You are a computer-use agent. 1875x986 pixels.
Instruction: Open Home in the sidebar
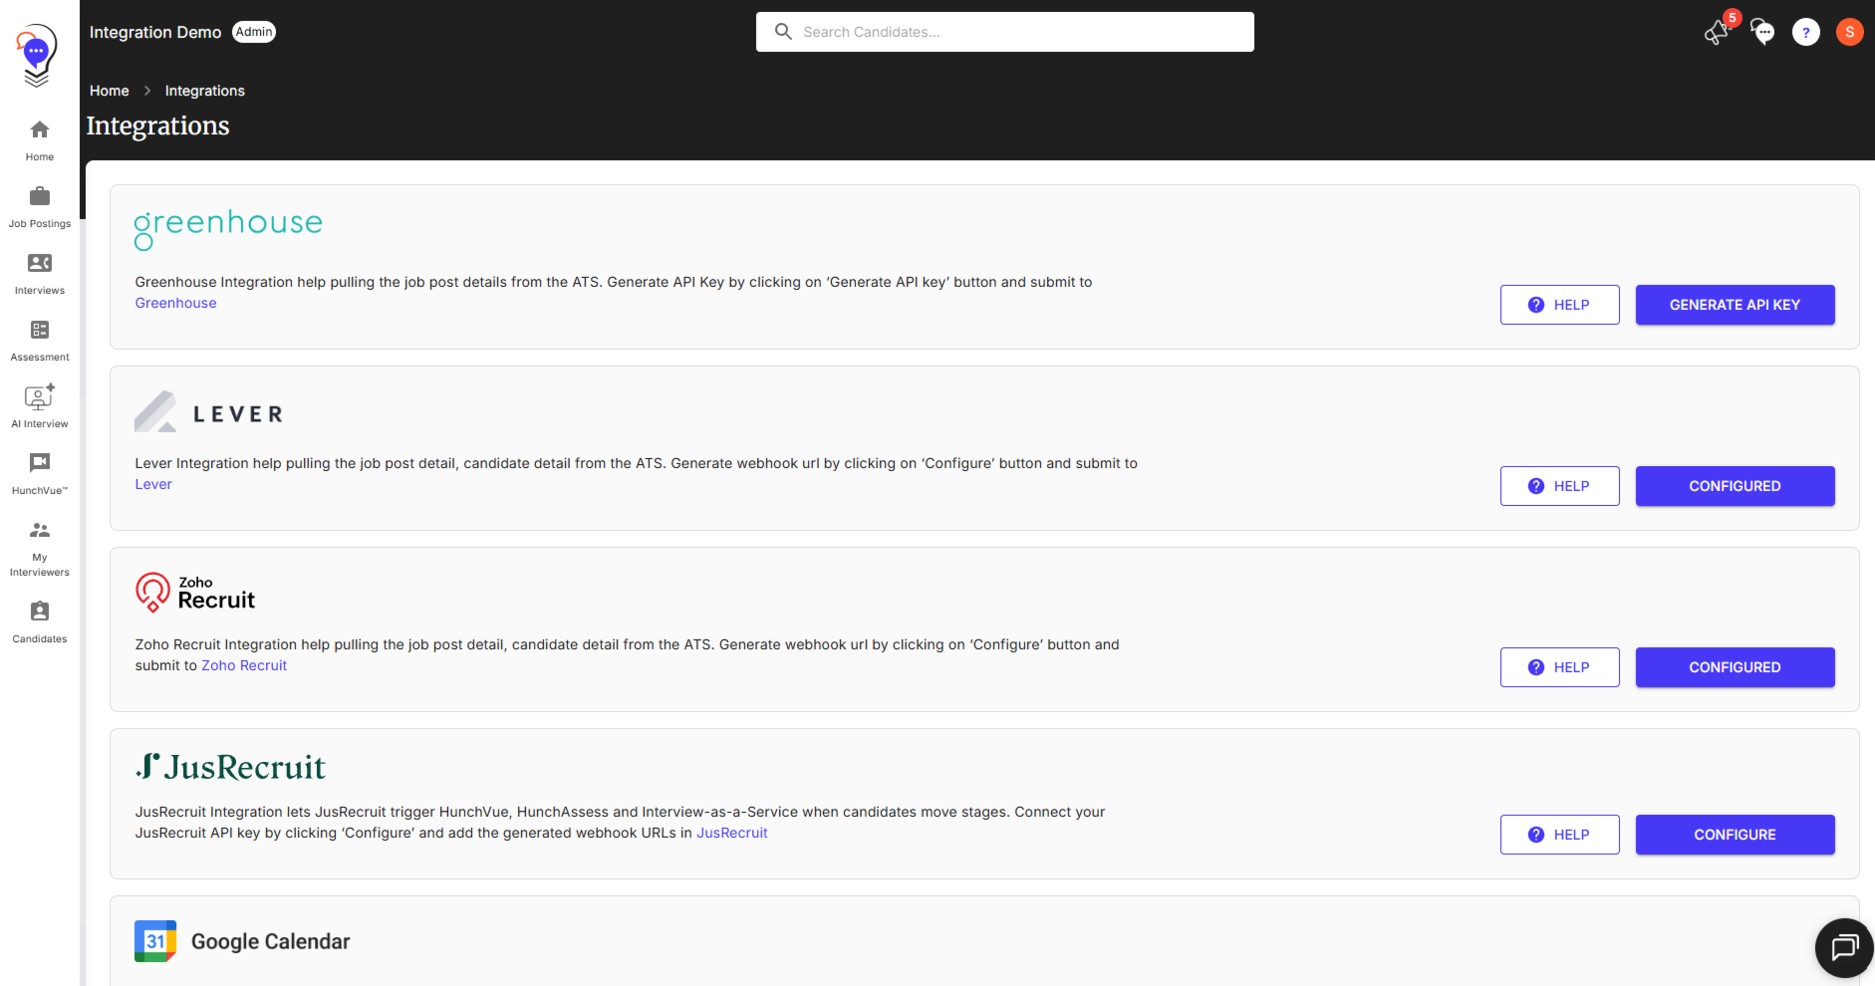tap(40, 140)
